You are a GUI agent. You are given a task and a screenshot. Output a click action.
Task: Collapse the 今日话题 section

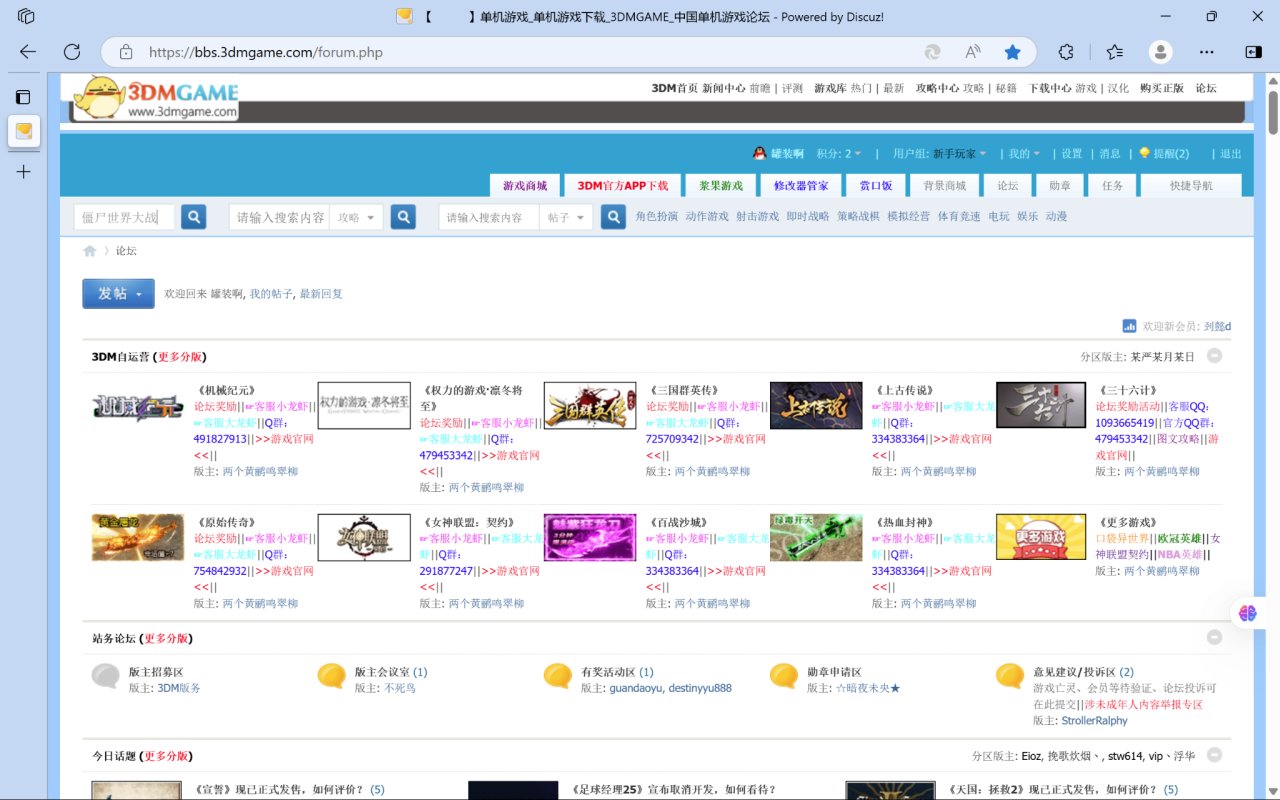coord(1214,755)
